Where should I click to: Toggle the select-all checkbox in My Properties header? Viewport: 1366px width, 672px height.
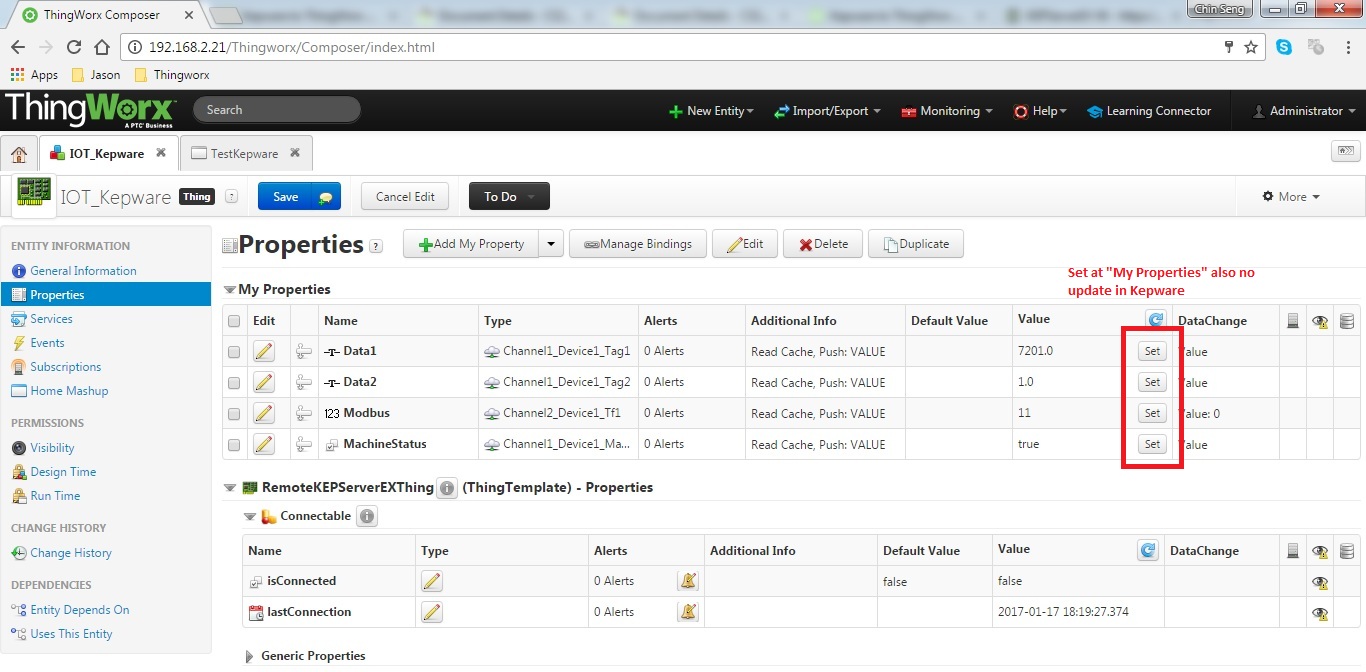point(234,321)
